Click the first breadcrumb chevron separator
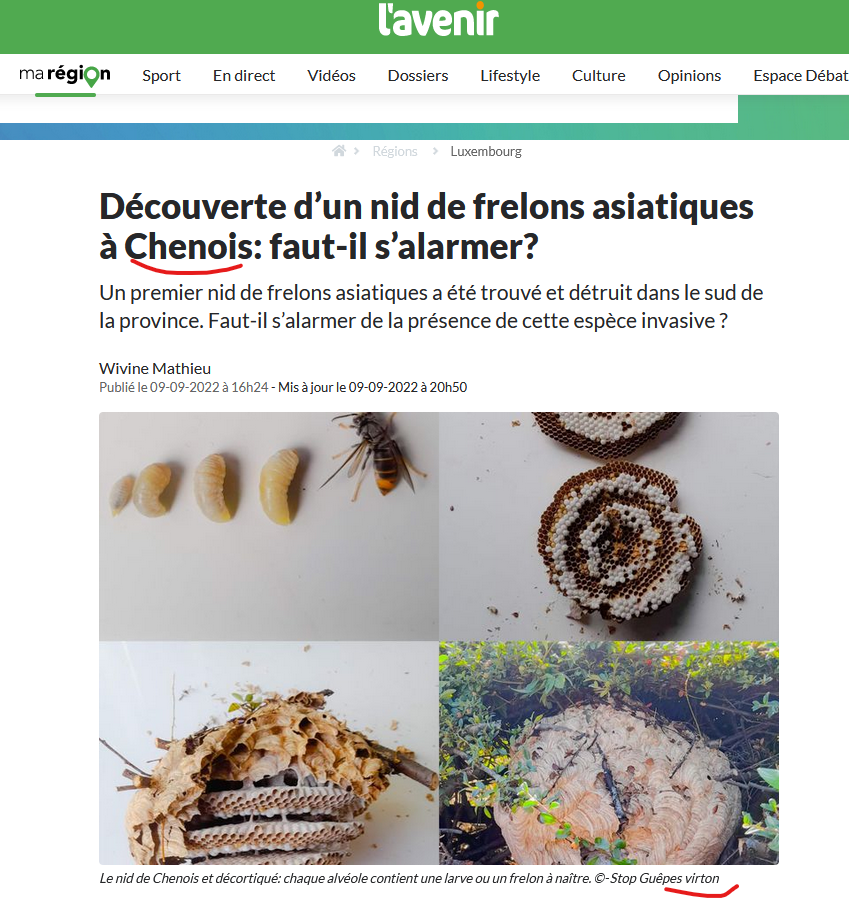Screen dimensions: 849x900 [356, 151]
